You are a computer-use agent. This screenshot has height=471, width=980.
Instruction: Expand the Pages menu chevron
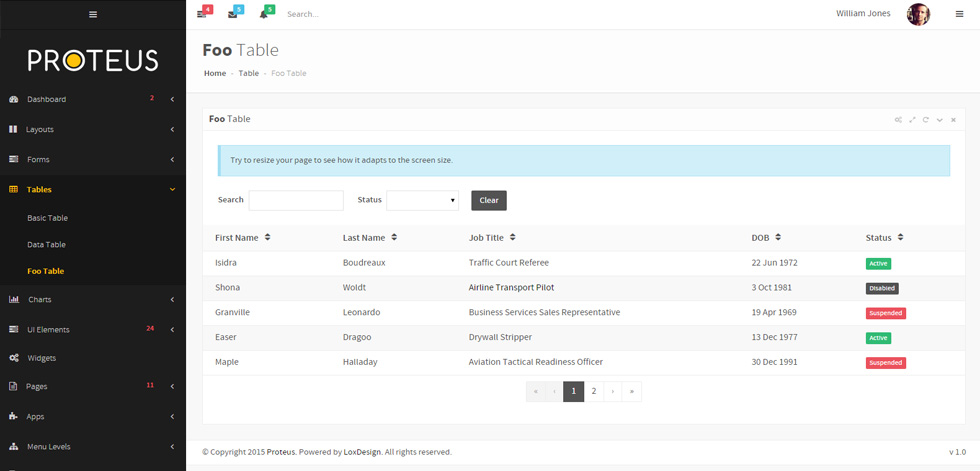pos(172,386)
